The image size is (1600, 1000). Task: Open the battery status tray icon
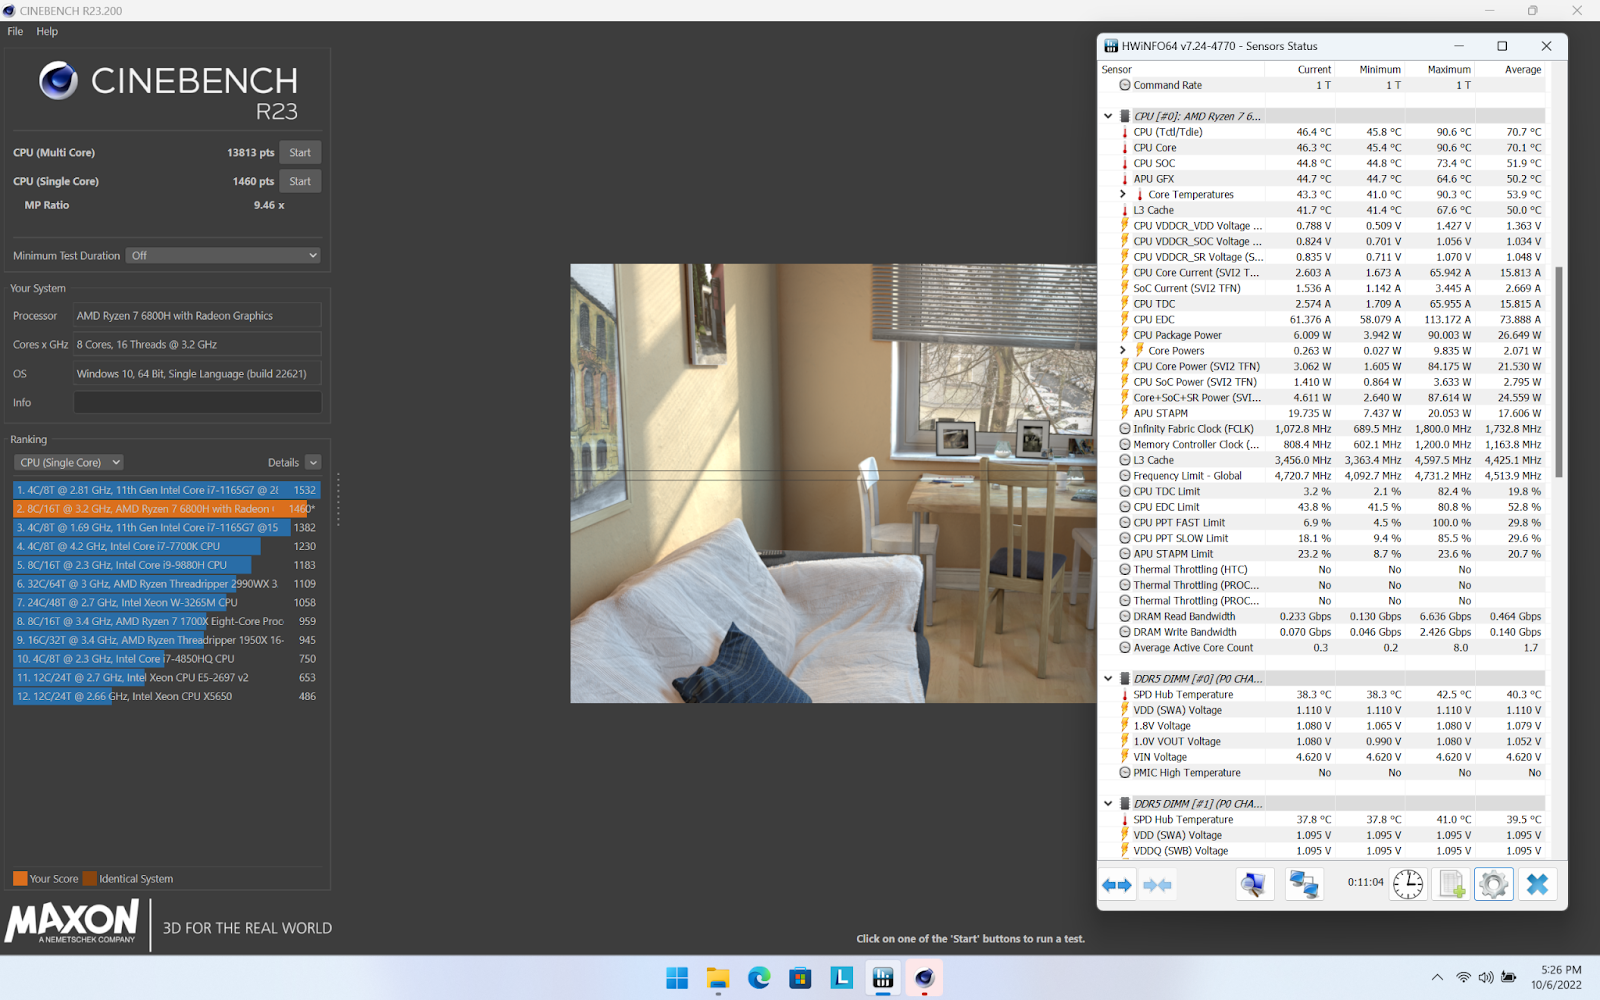(x=1508, y=978)
